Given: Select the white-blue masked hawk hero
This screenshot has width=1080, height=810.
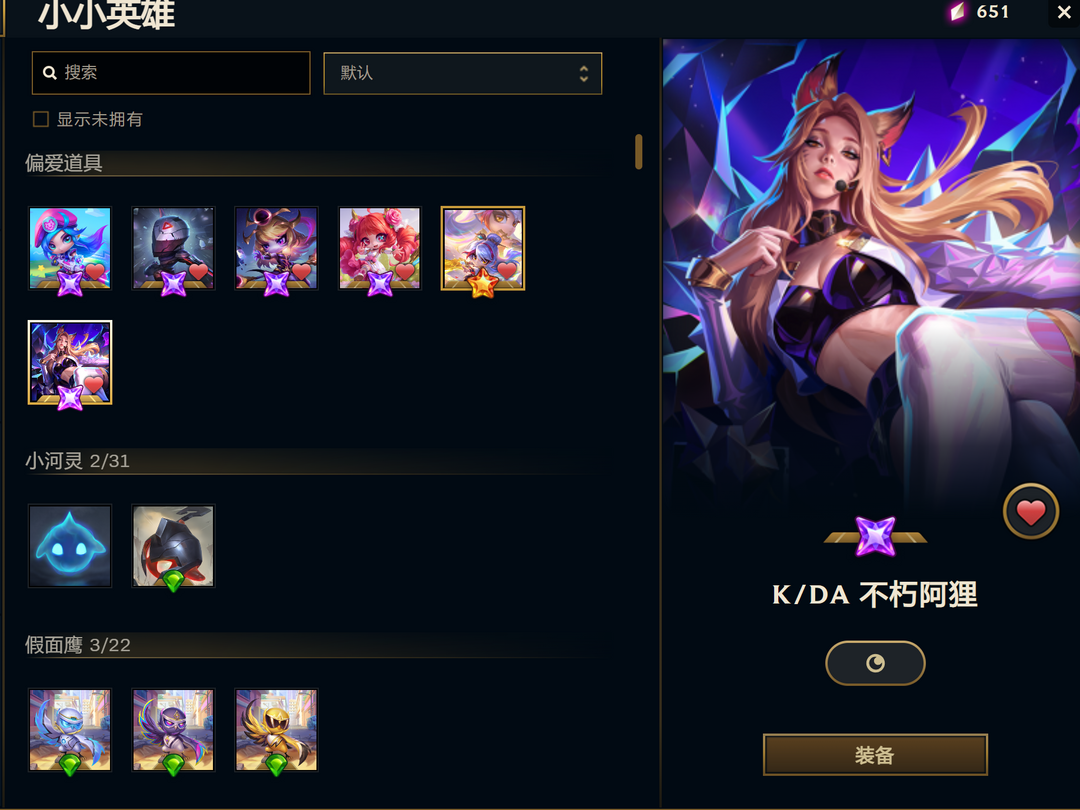Looking at the screenshot, I should [70, 730].
